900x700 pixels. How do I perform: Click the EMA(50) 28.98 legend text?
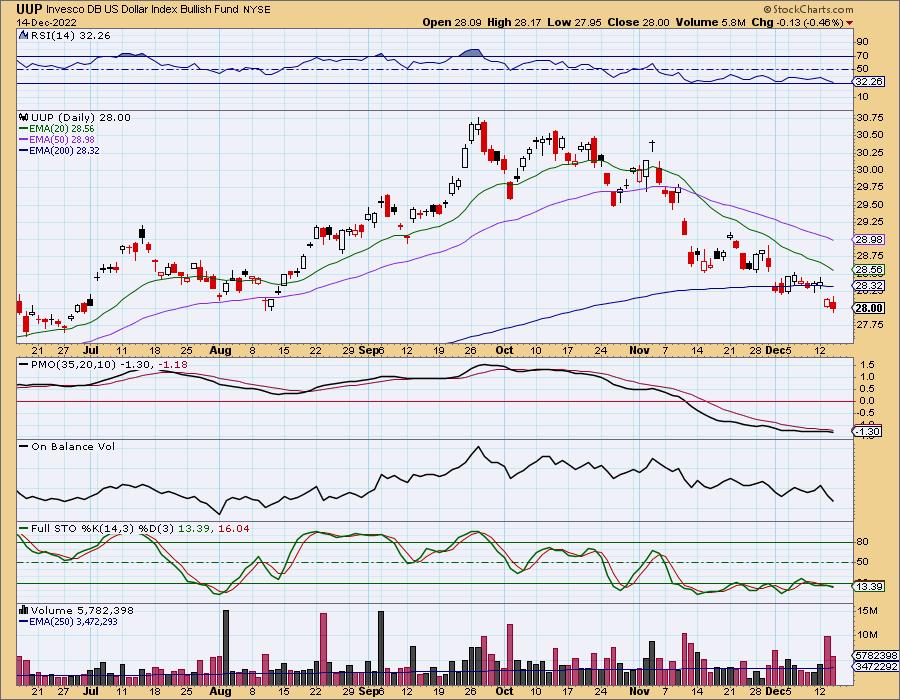(62, 139)
